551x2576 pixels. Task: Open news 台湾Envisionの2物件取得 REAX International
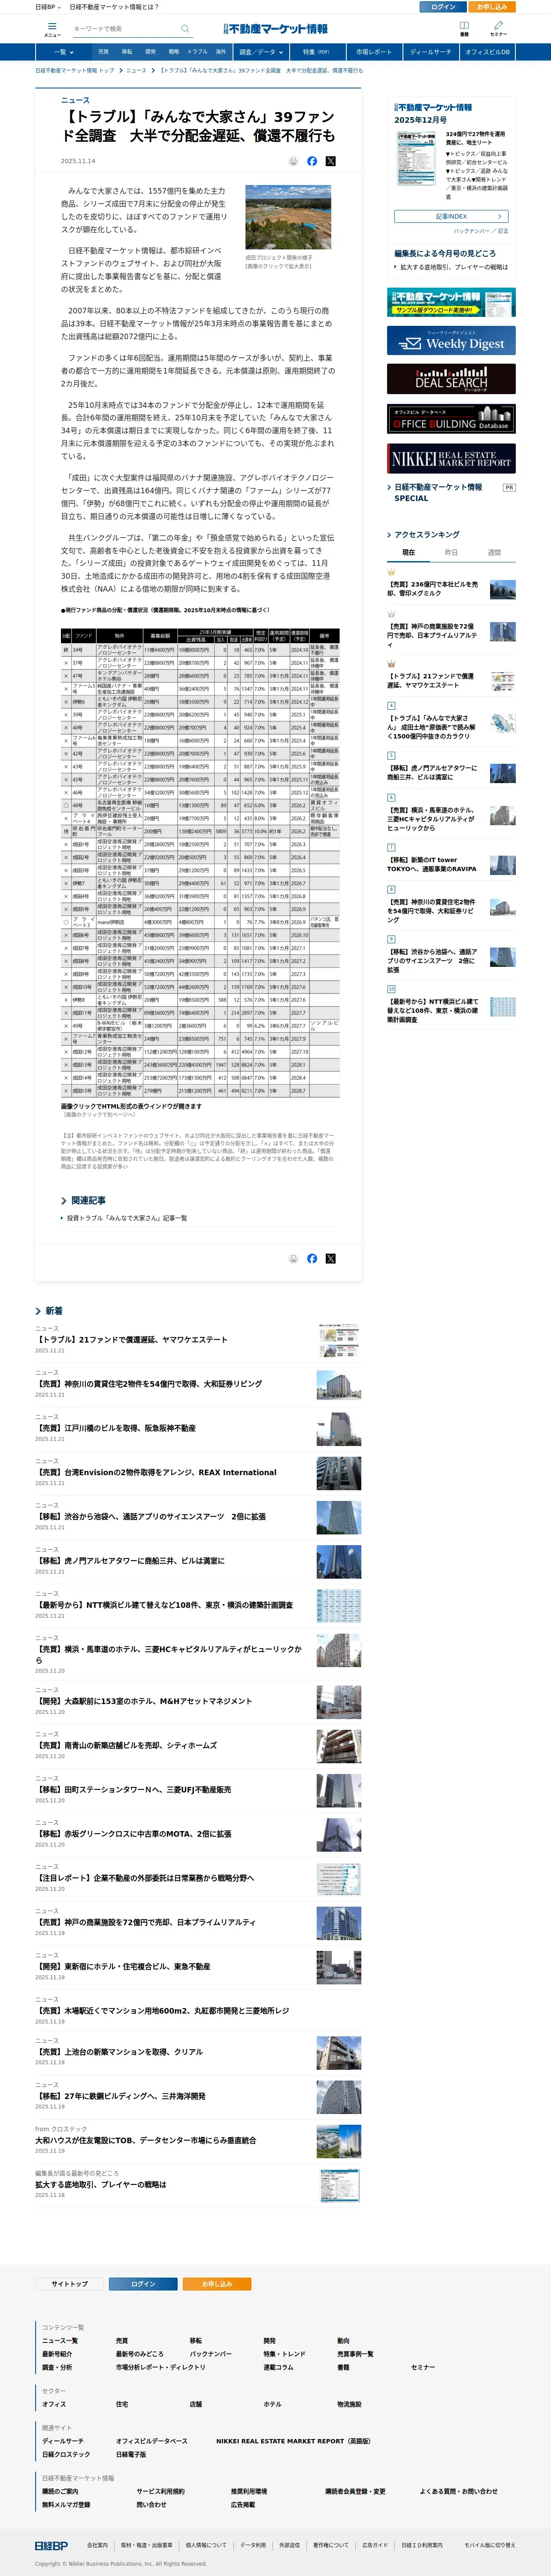156,1472
